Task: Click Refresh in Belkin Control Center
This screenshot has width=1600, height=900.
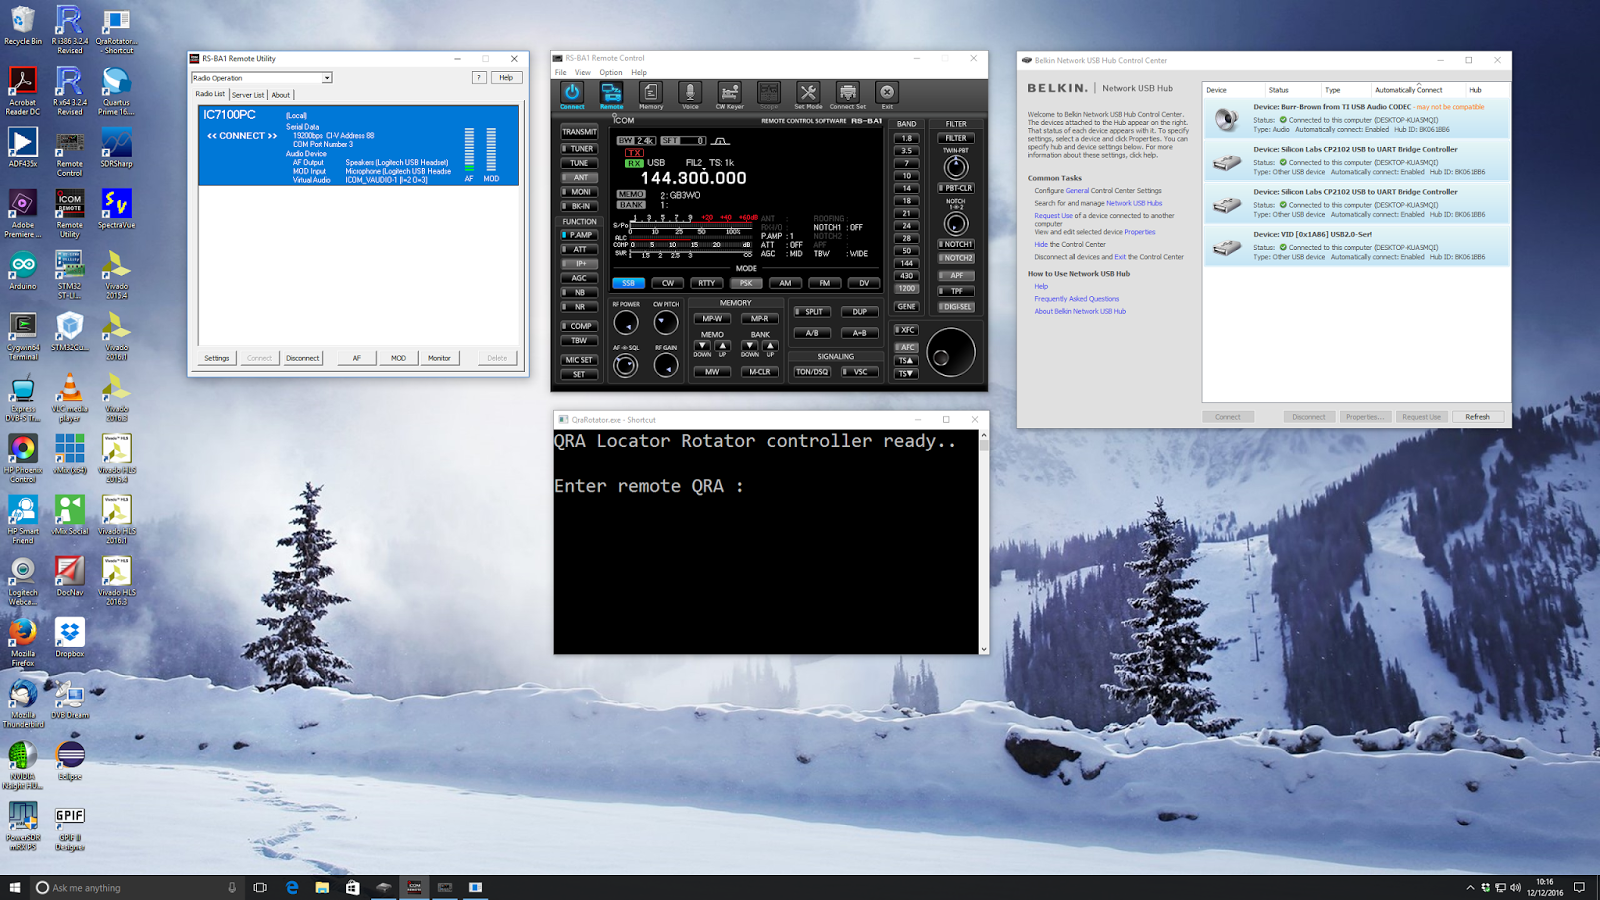Action: click(x=1477, y=417)
